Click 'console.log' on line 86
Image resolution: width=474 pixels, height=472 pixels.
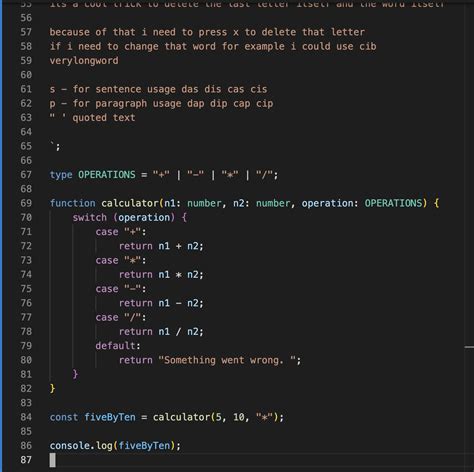81,446
